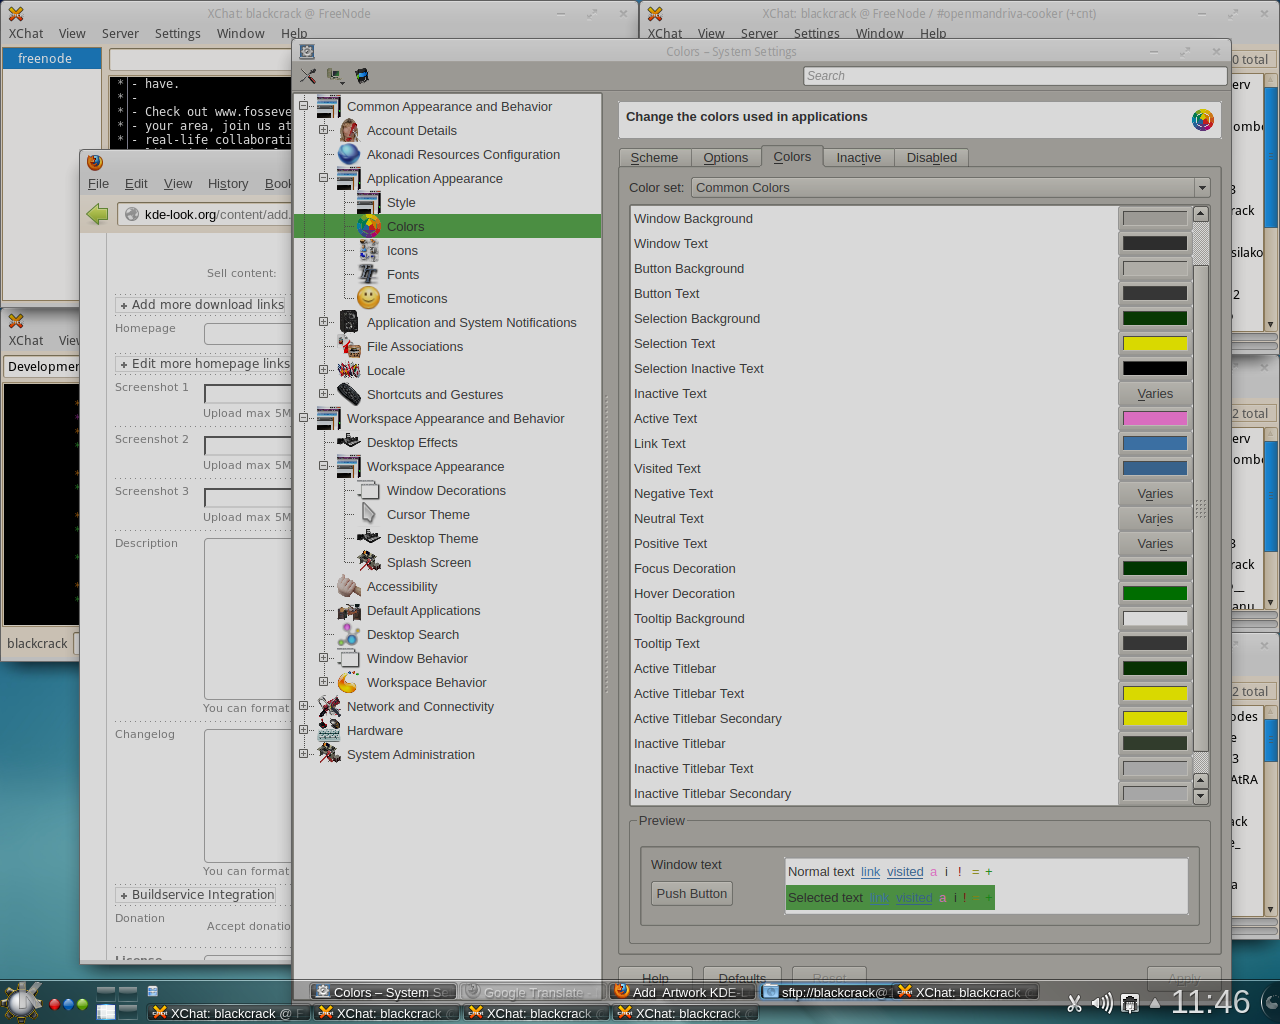The image size is (1280, 1024).
Task: Click the speaker icon for Application and System Notifications
Action: 349,322
